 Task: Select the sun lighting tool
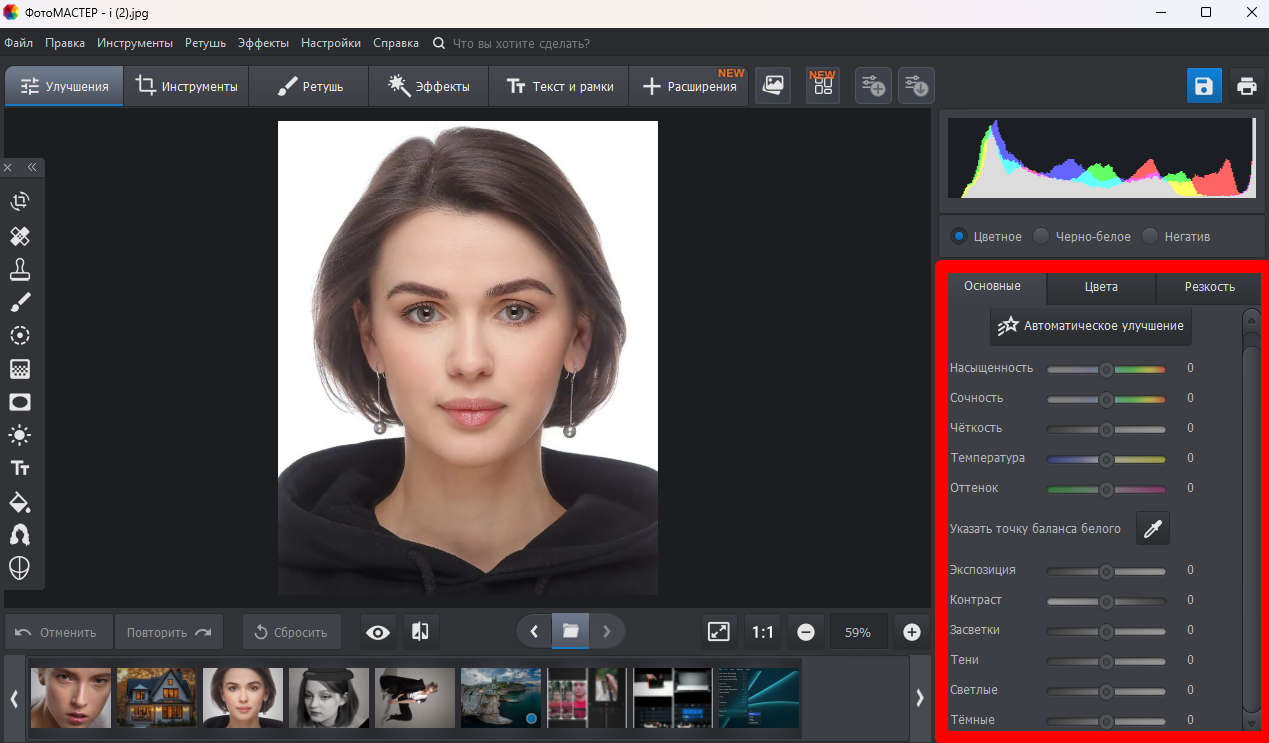pos(20,435)
